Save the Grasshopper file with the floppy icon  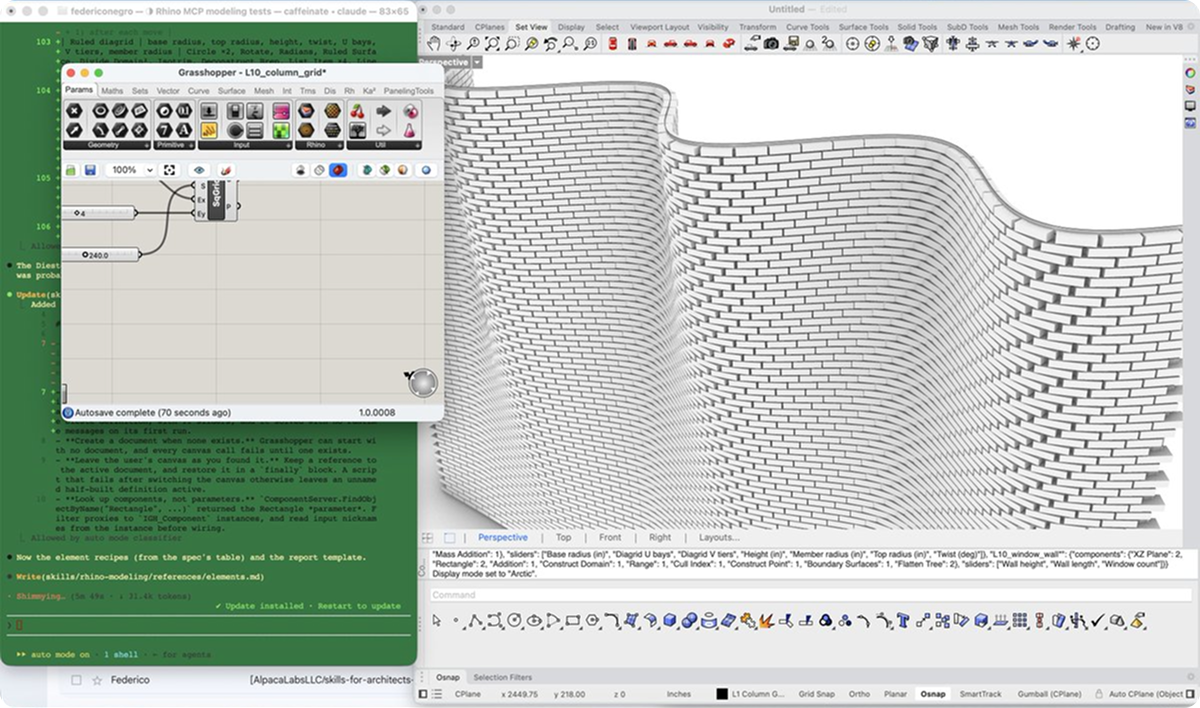pyautogui.click(x=90, y=170)
